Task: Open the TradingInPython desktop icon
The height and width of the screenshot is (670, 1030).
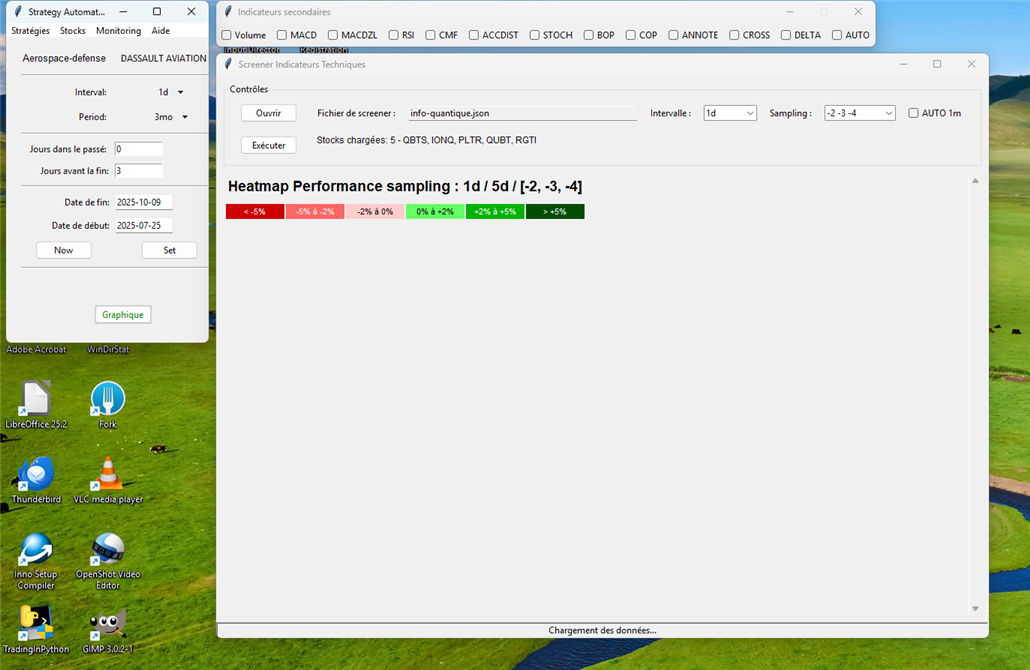Action: pyautogui.click(x=36, y=624)
